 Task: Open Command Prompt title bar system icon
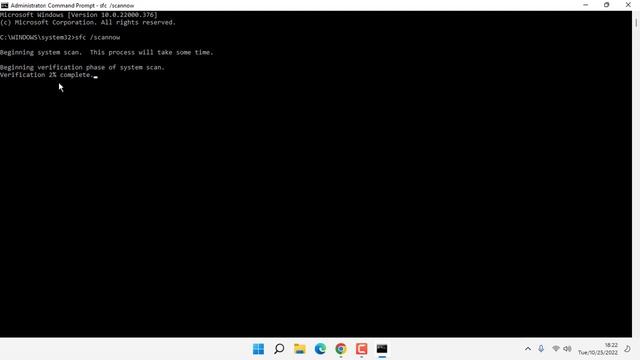4,5
